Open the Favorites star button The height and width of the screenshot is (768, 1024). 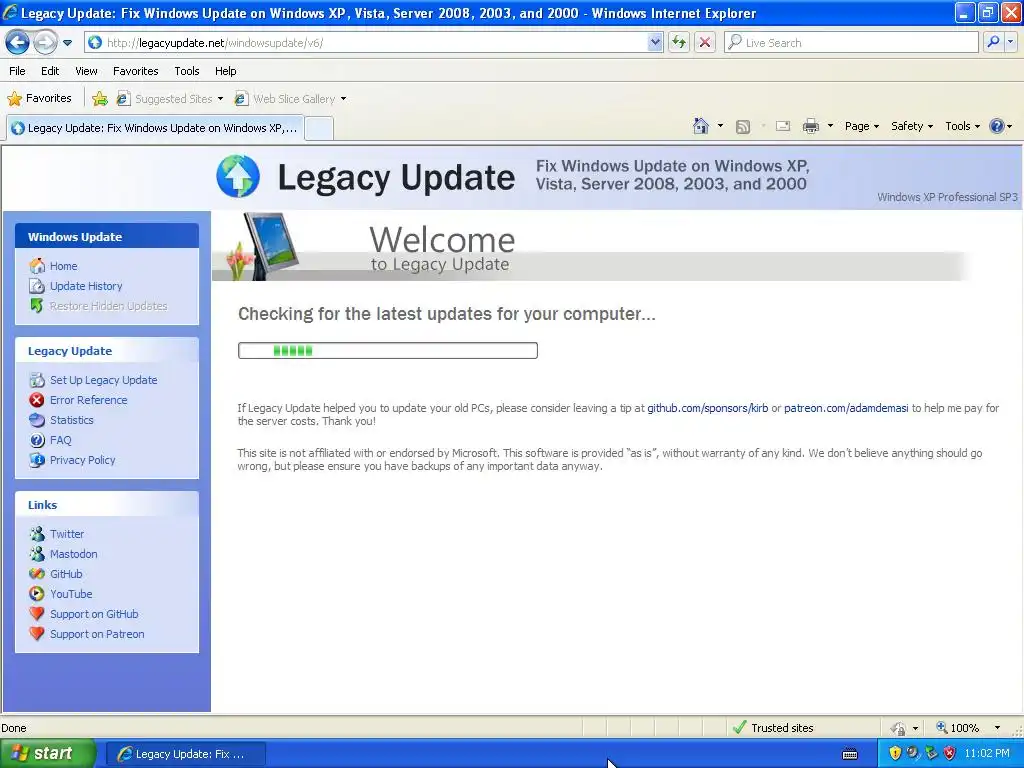39,99
